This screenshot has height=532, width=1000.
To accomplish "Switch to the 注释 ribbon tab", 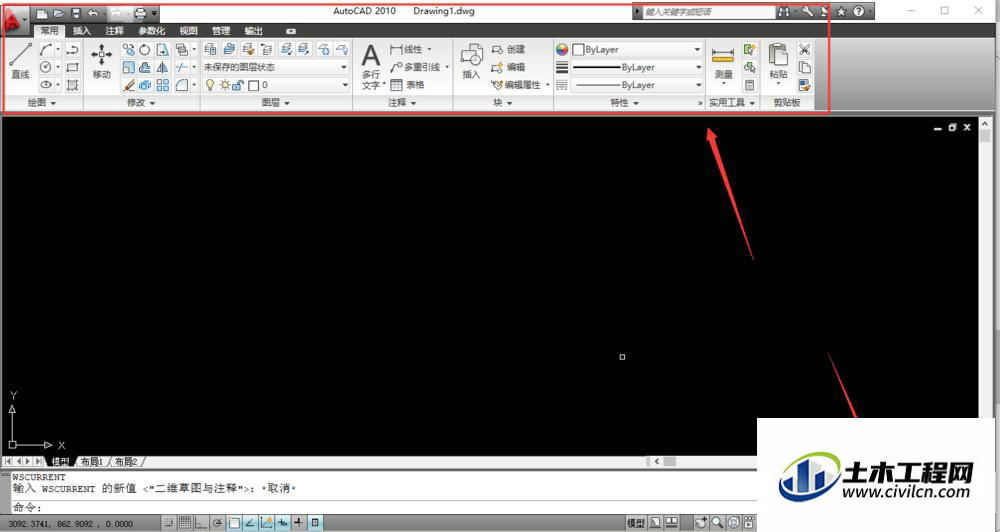I will pos(114,31).
